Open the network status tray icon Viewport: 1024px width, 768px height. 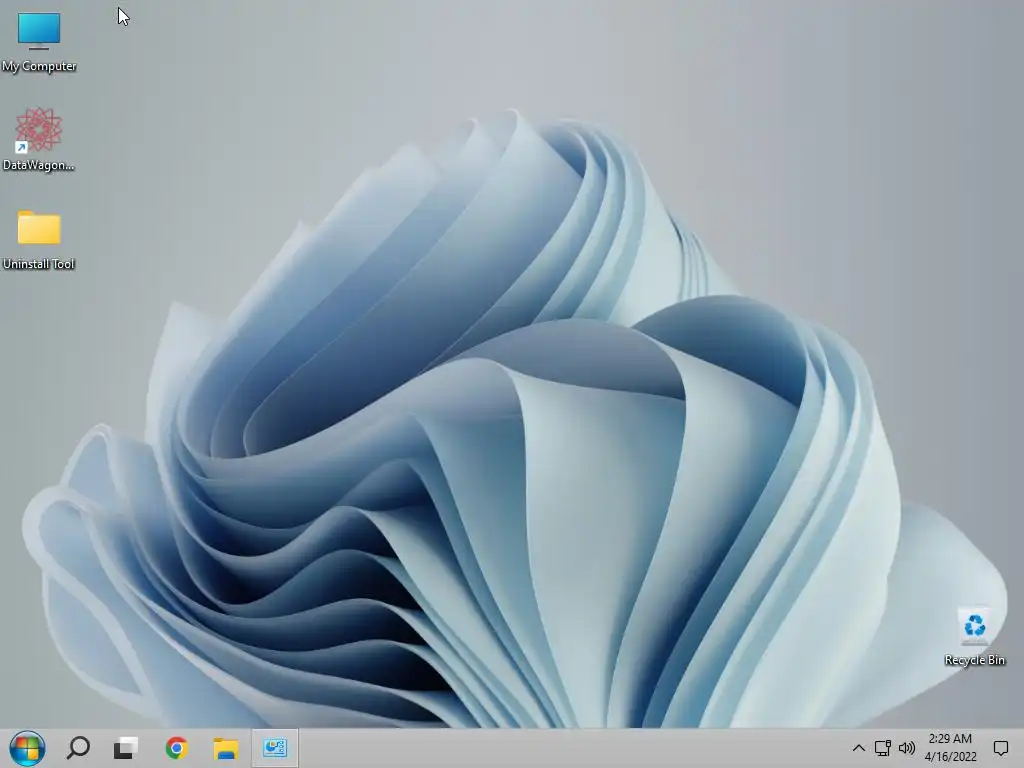pos(882,748)
